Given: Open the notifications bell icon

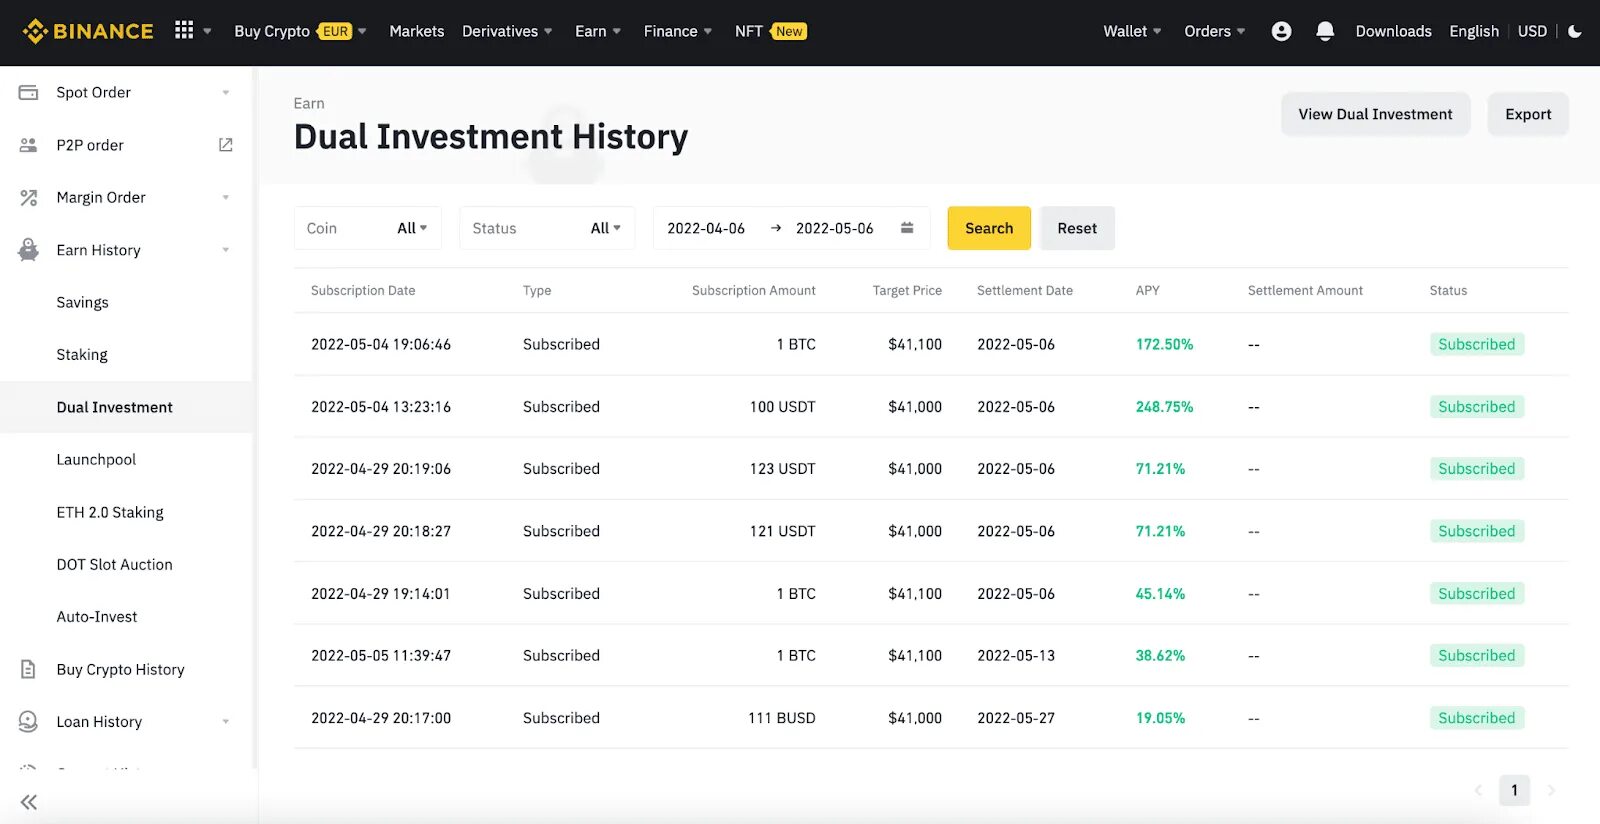Looking at the screenshot, I should pyautogui.click(x=1325, y=31).
